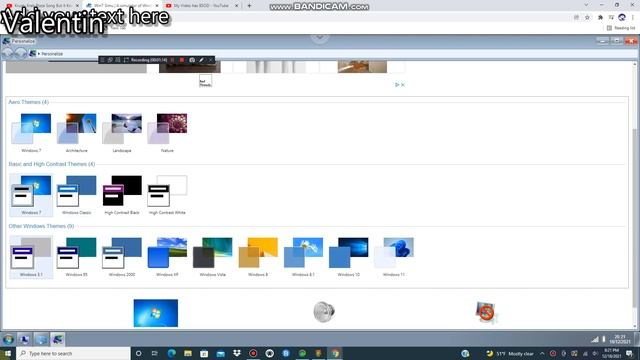Open the Chrome three-dot menu
The height and width of the screenshot is (360, 640).
click(633, 18)
